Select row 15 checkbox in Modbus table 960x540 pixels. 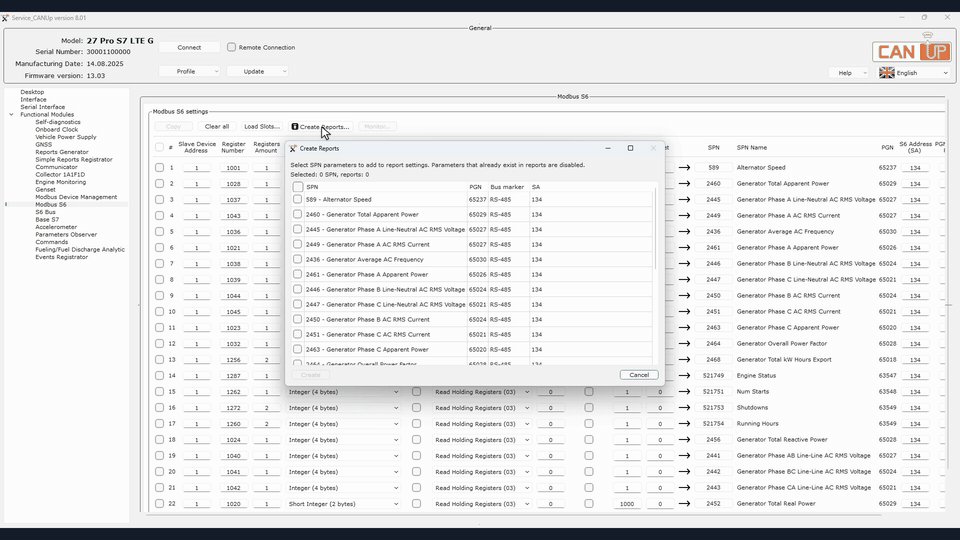(159, 392)
